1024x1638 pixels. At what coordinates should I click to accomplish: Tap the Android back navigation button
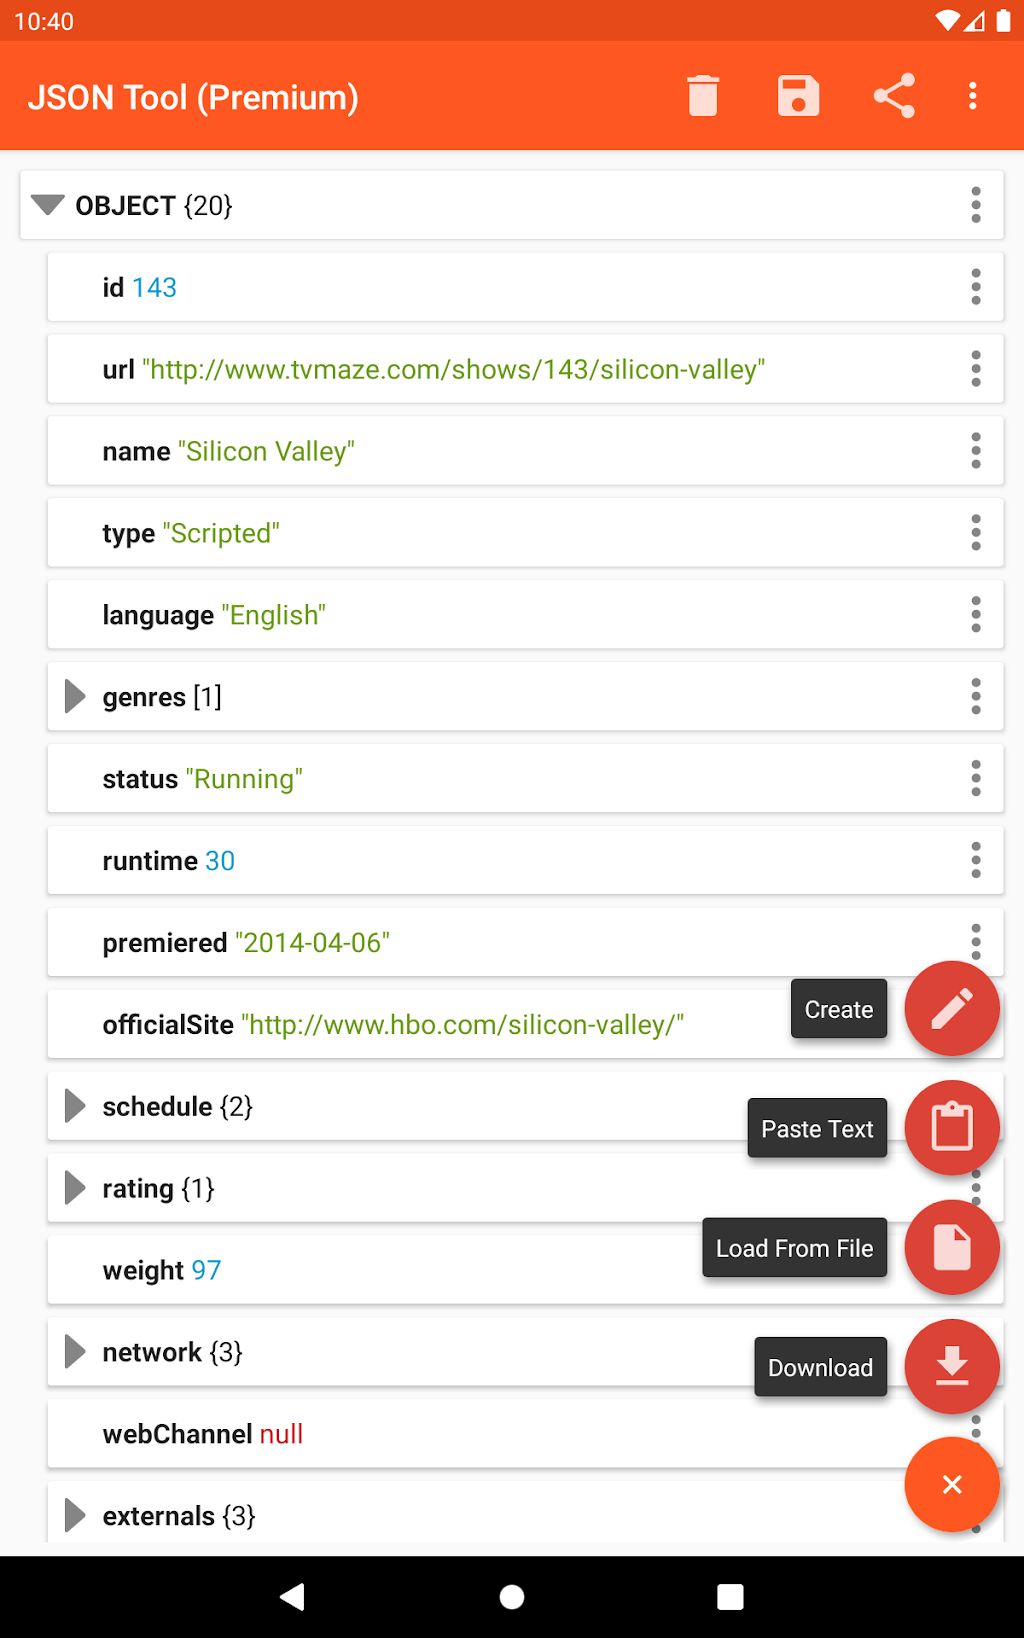tap(292, 1597)
